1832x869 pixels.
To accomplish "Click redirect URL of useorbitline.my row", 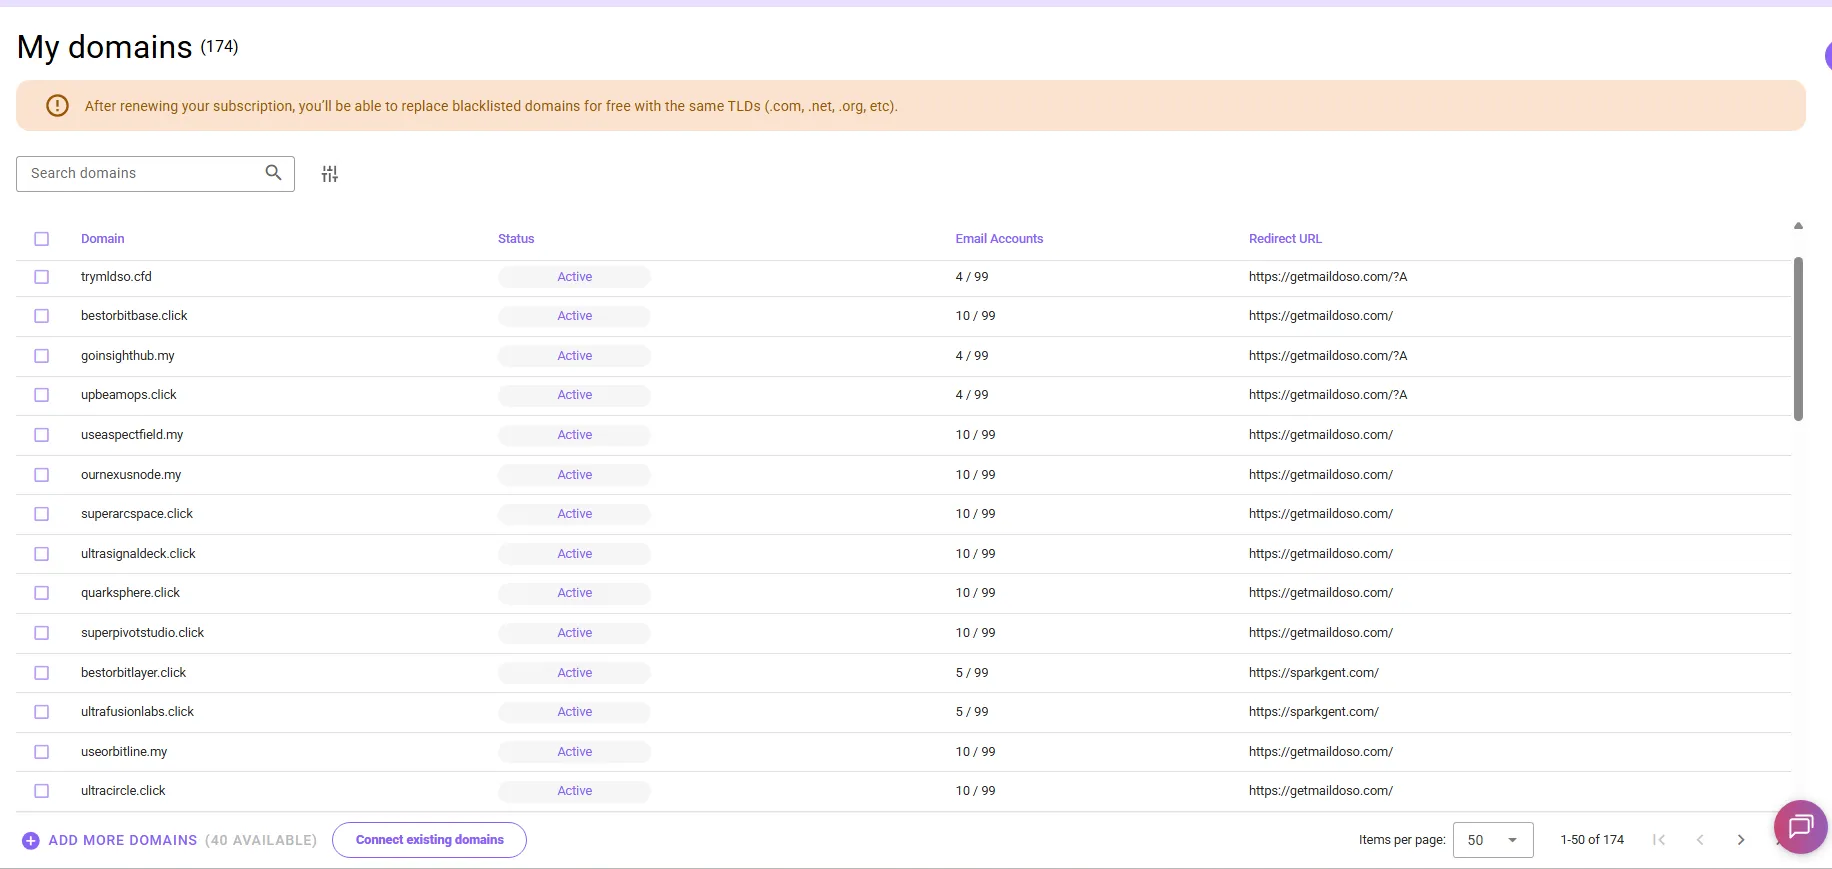I will point(1321,752).
